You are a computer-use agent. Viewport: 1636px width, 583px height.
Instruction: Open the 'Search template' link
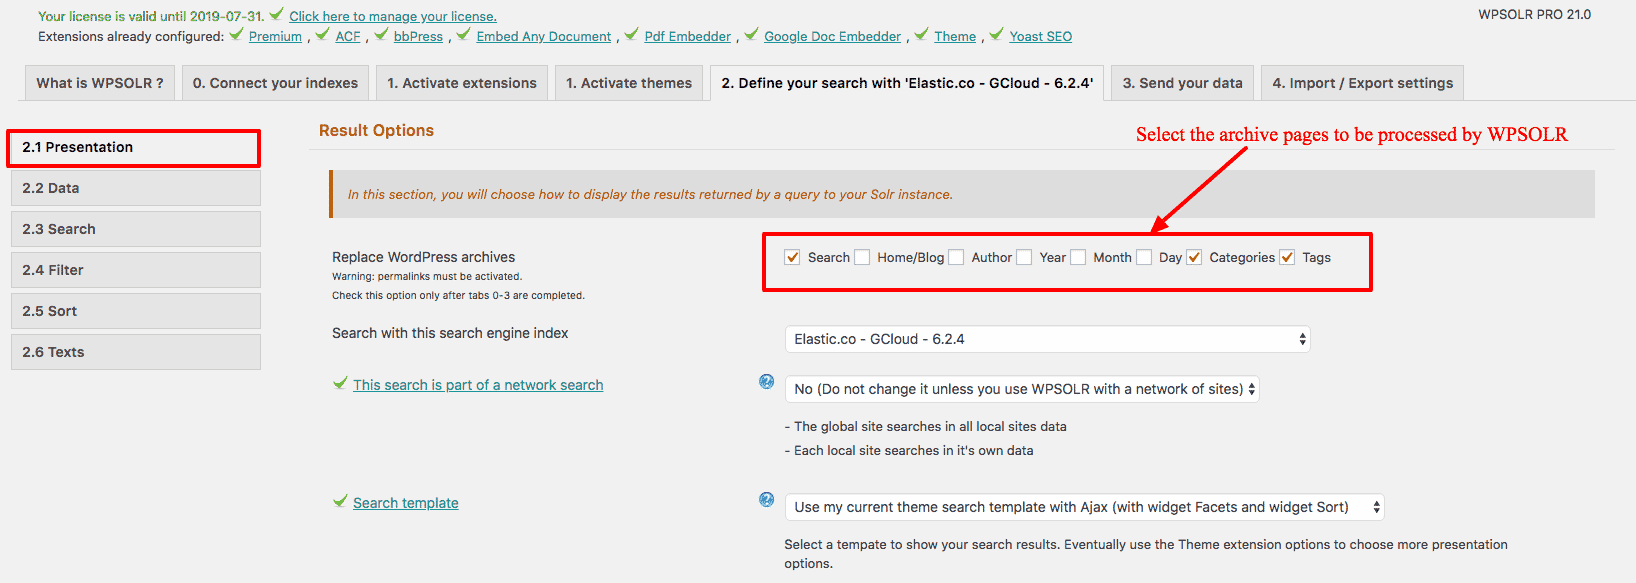tap(406, 503)
